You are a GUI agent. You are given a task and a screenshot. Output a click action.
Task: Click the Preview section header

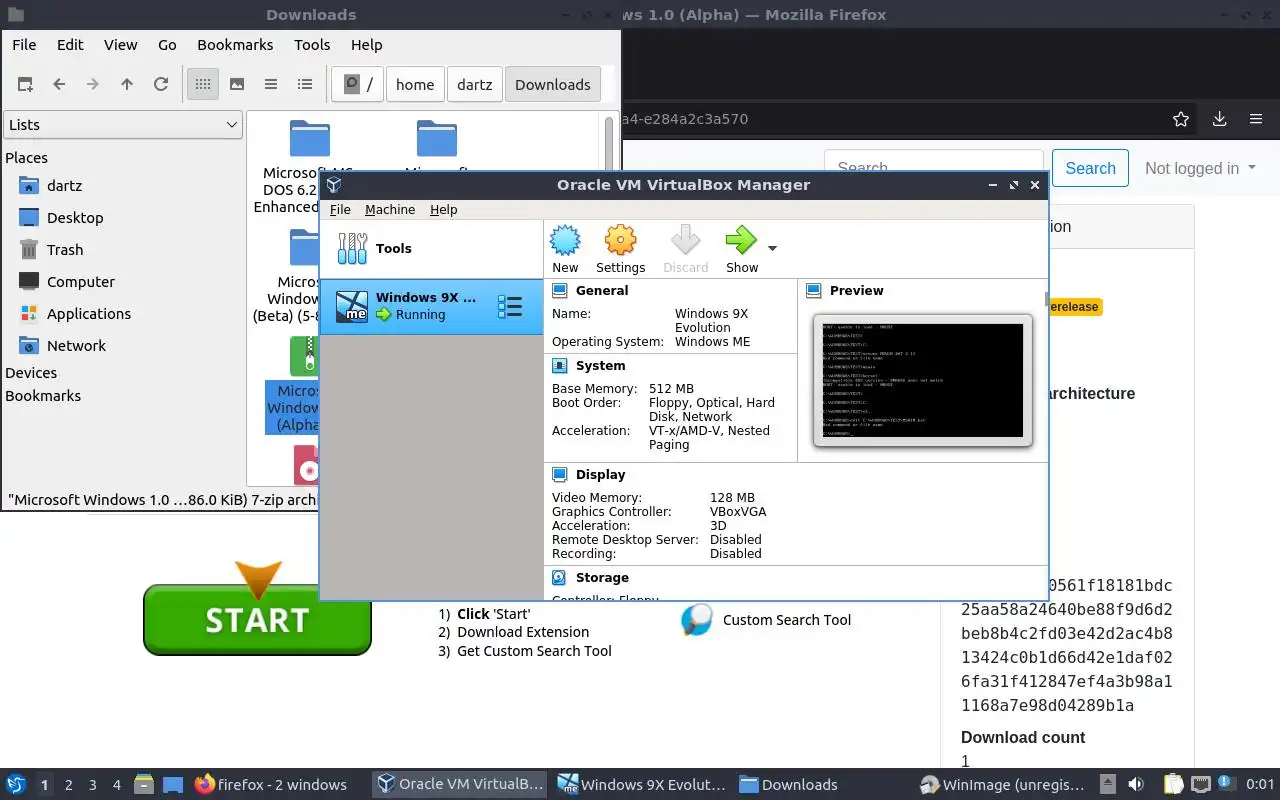[856, 291]
